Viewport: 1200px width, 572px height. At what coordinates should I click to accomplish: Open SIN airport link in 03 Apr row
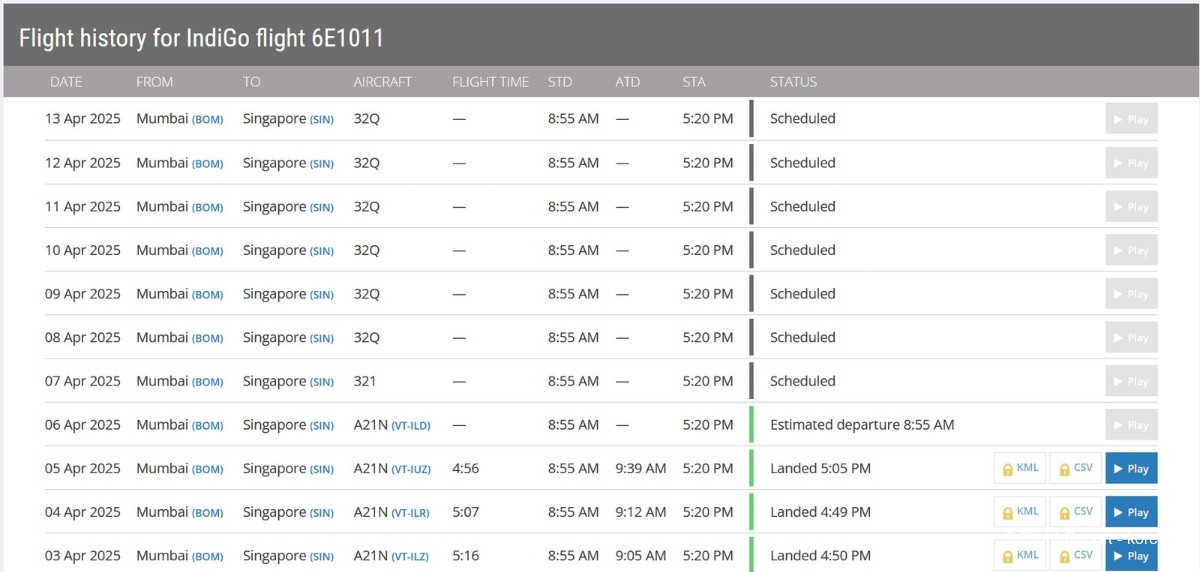(x=321, y=557)
